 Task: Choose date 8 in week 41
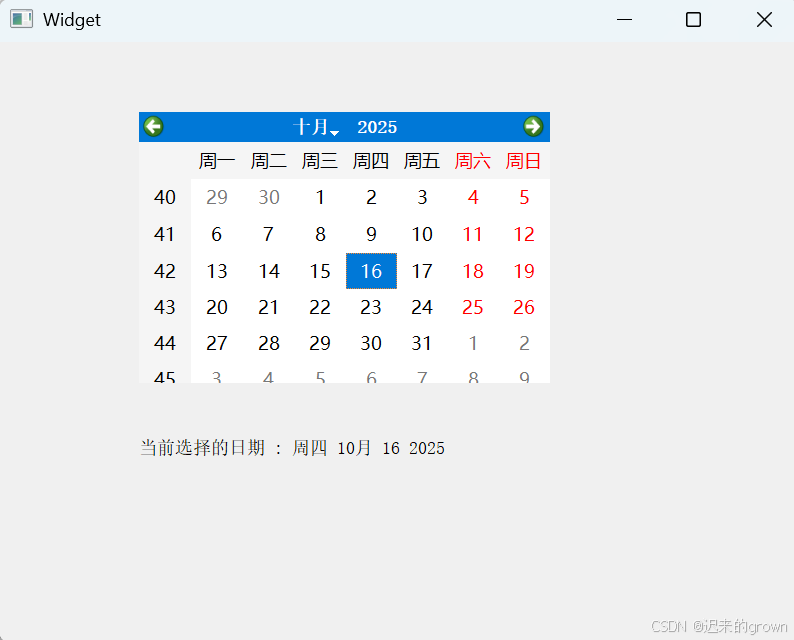(320, 234)
